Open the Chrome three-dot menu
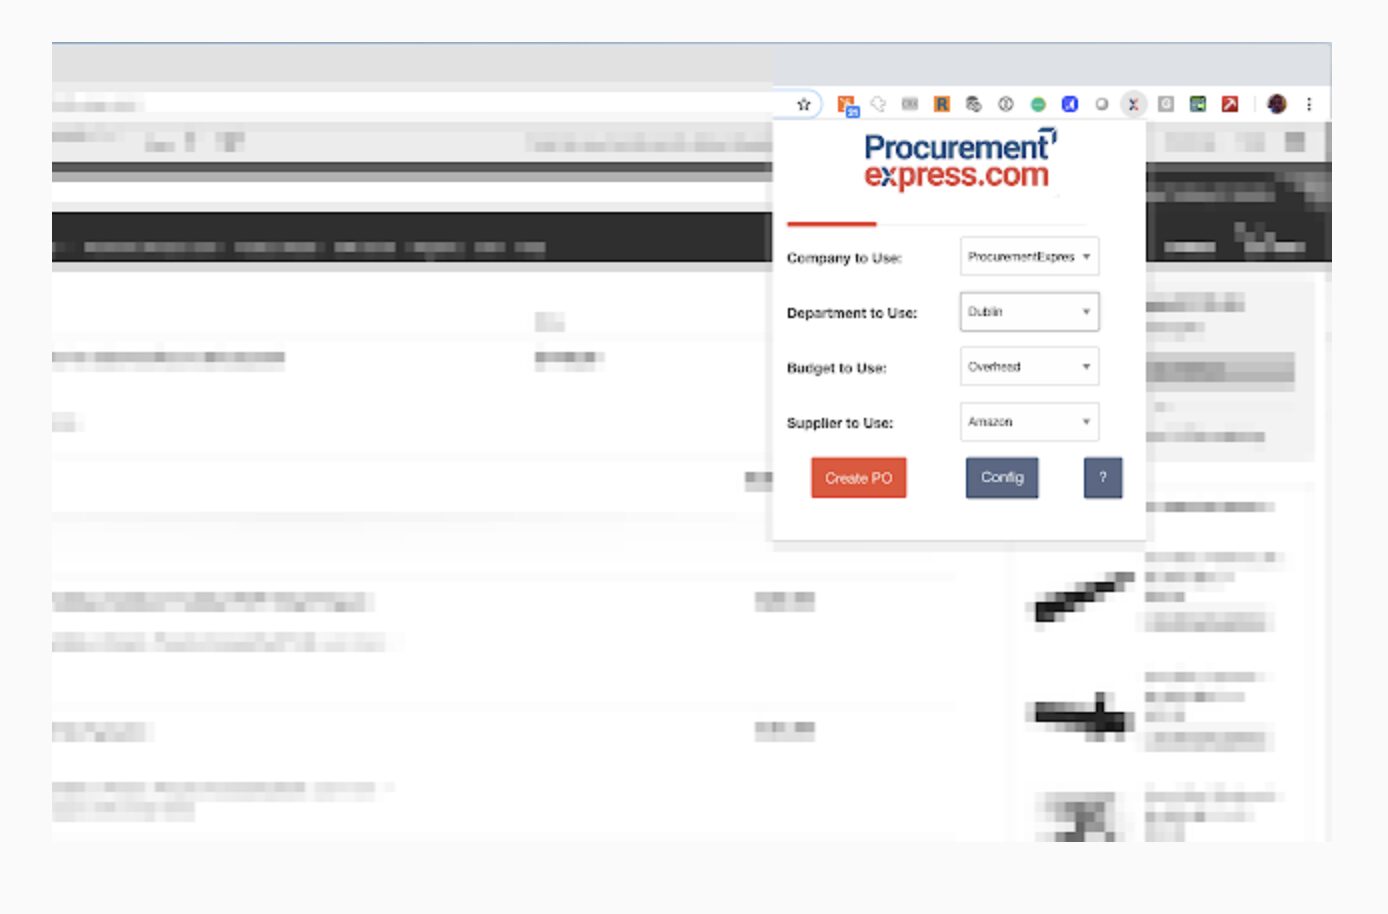The height and width of the screenshot is (914, 1388). pos(1309,104)
